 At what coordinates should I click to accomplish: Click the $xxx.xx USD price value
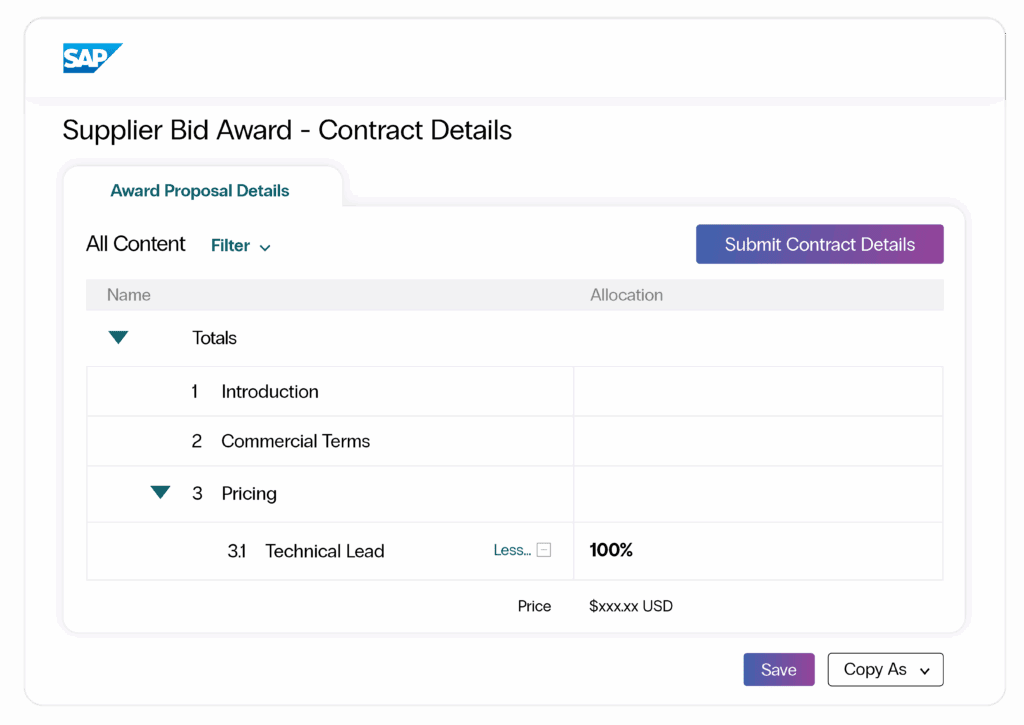tap(630, 606)
